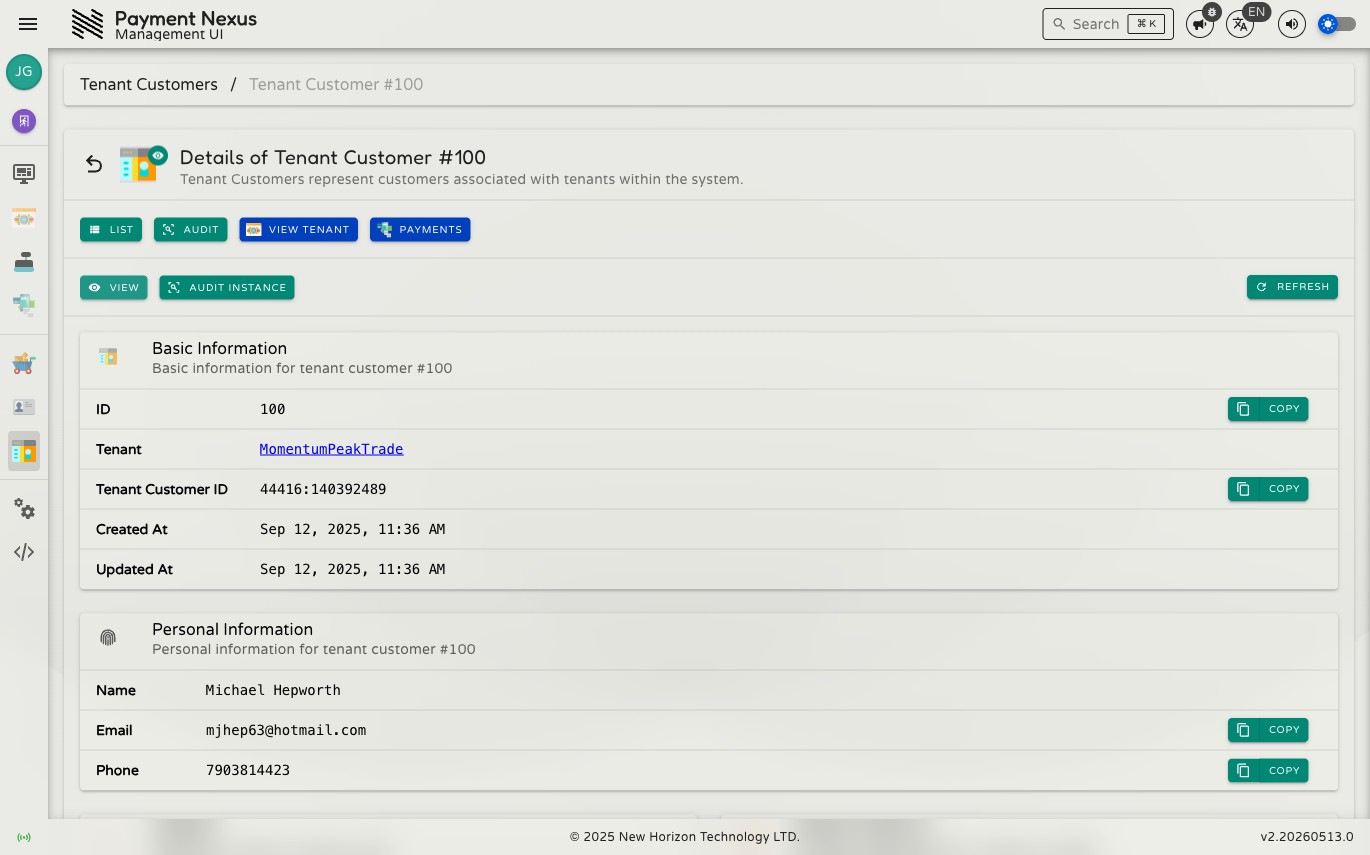This screenshot has width=1370, height=855.
Task: Click the '44416:140392489' value
Action: (x=323, y=489)
